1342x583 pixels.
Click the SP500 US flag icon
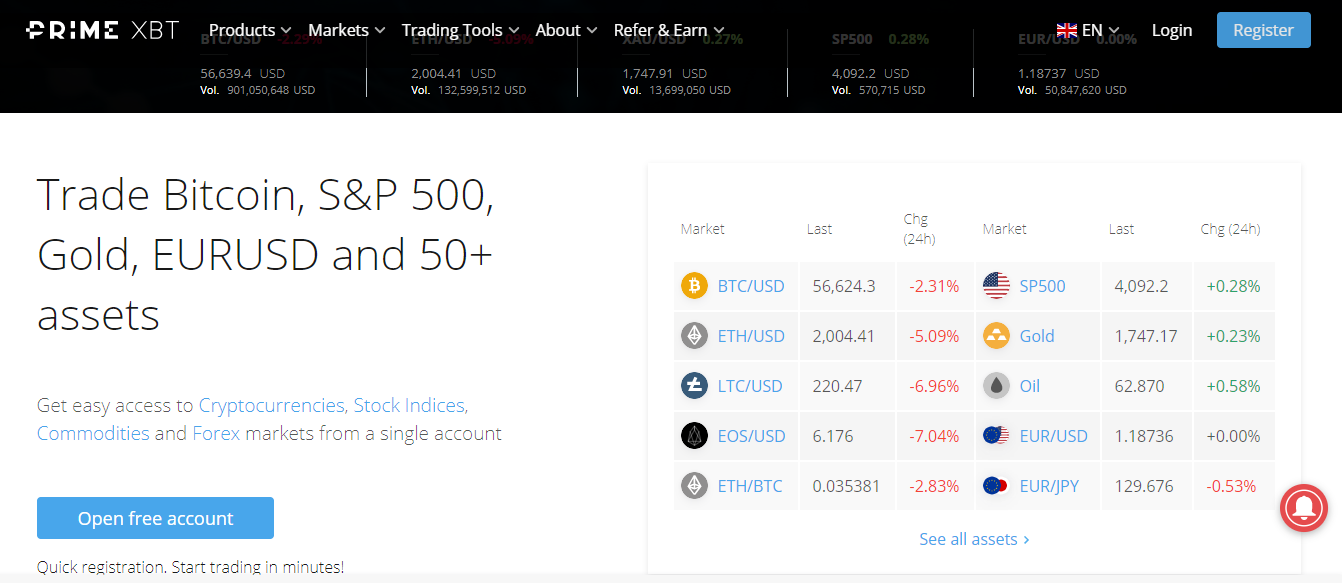tap(996, 286)
